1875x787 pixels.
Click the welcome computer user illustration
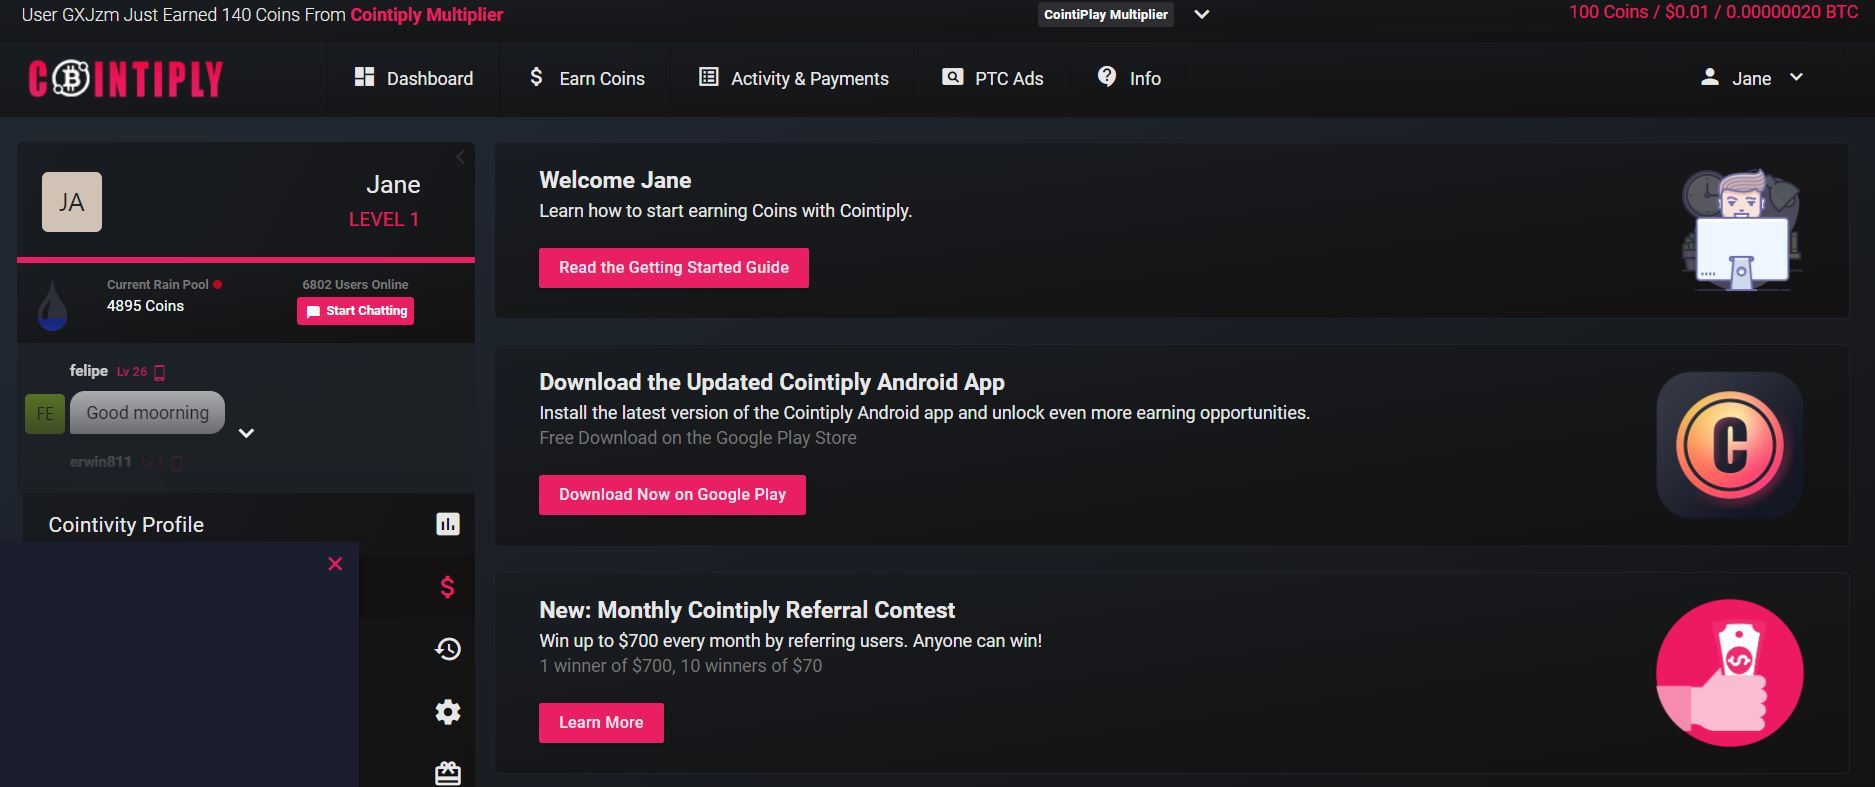tap(1741, 231)
